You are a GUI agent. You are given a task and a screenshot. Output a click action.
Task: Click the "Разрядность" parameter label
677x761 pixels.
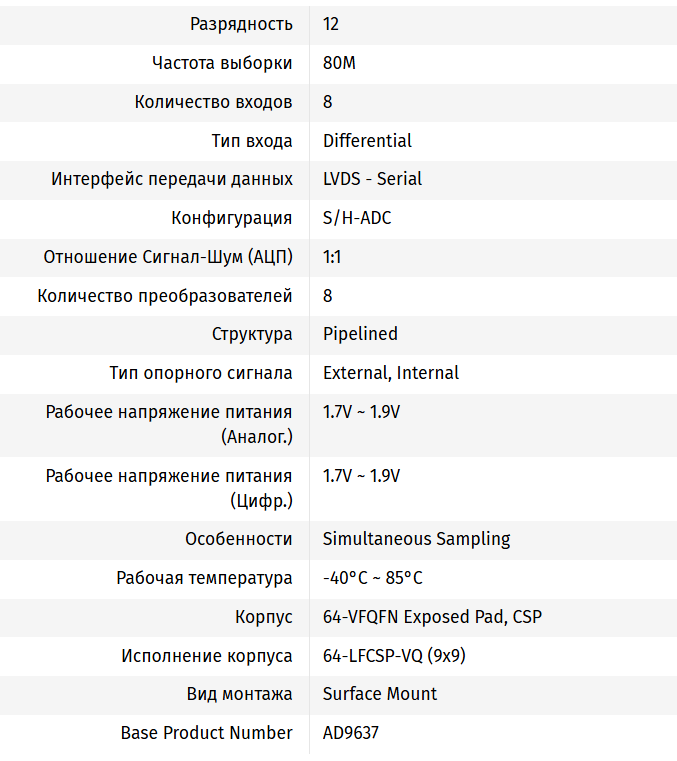tap(241, 24)
